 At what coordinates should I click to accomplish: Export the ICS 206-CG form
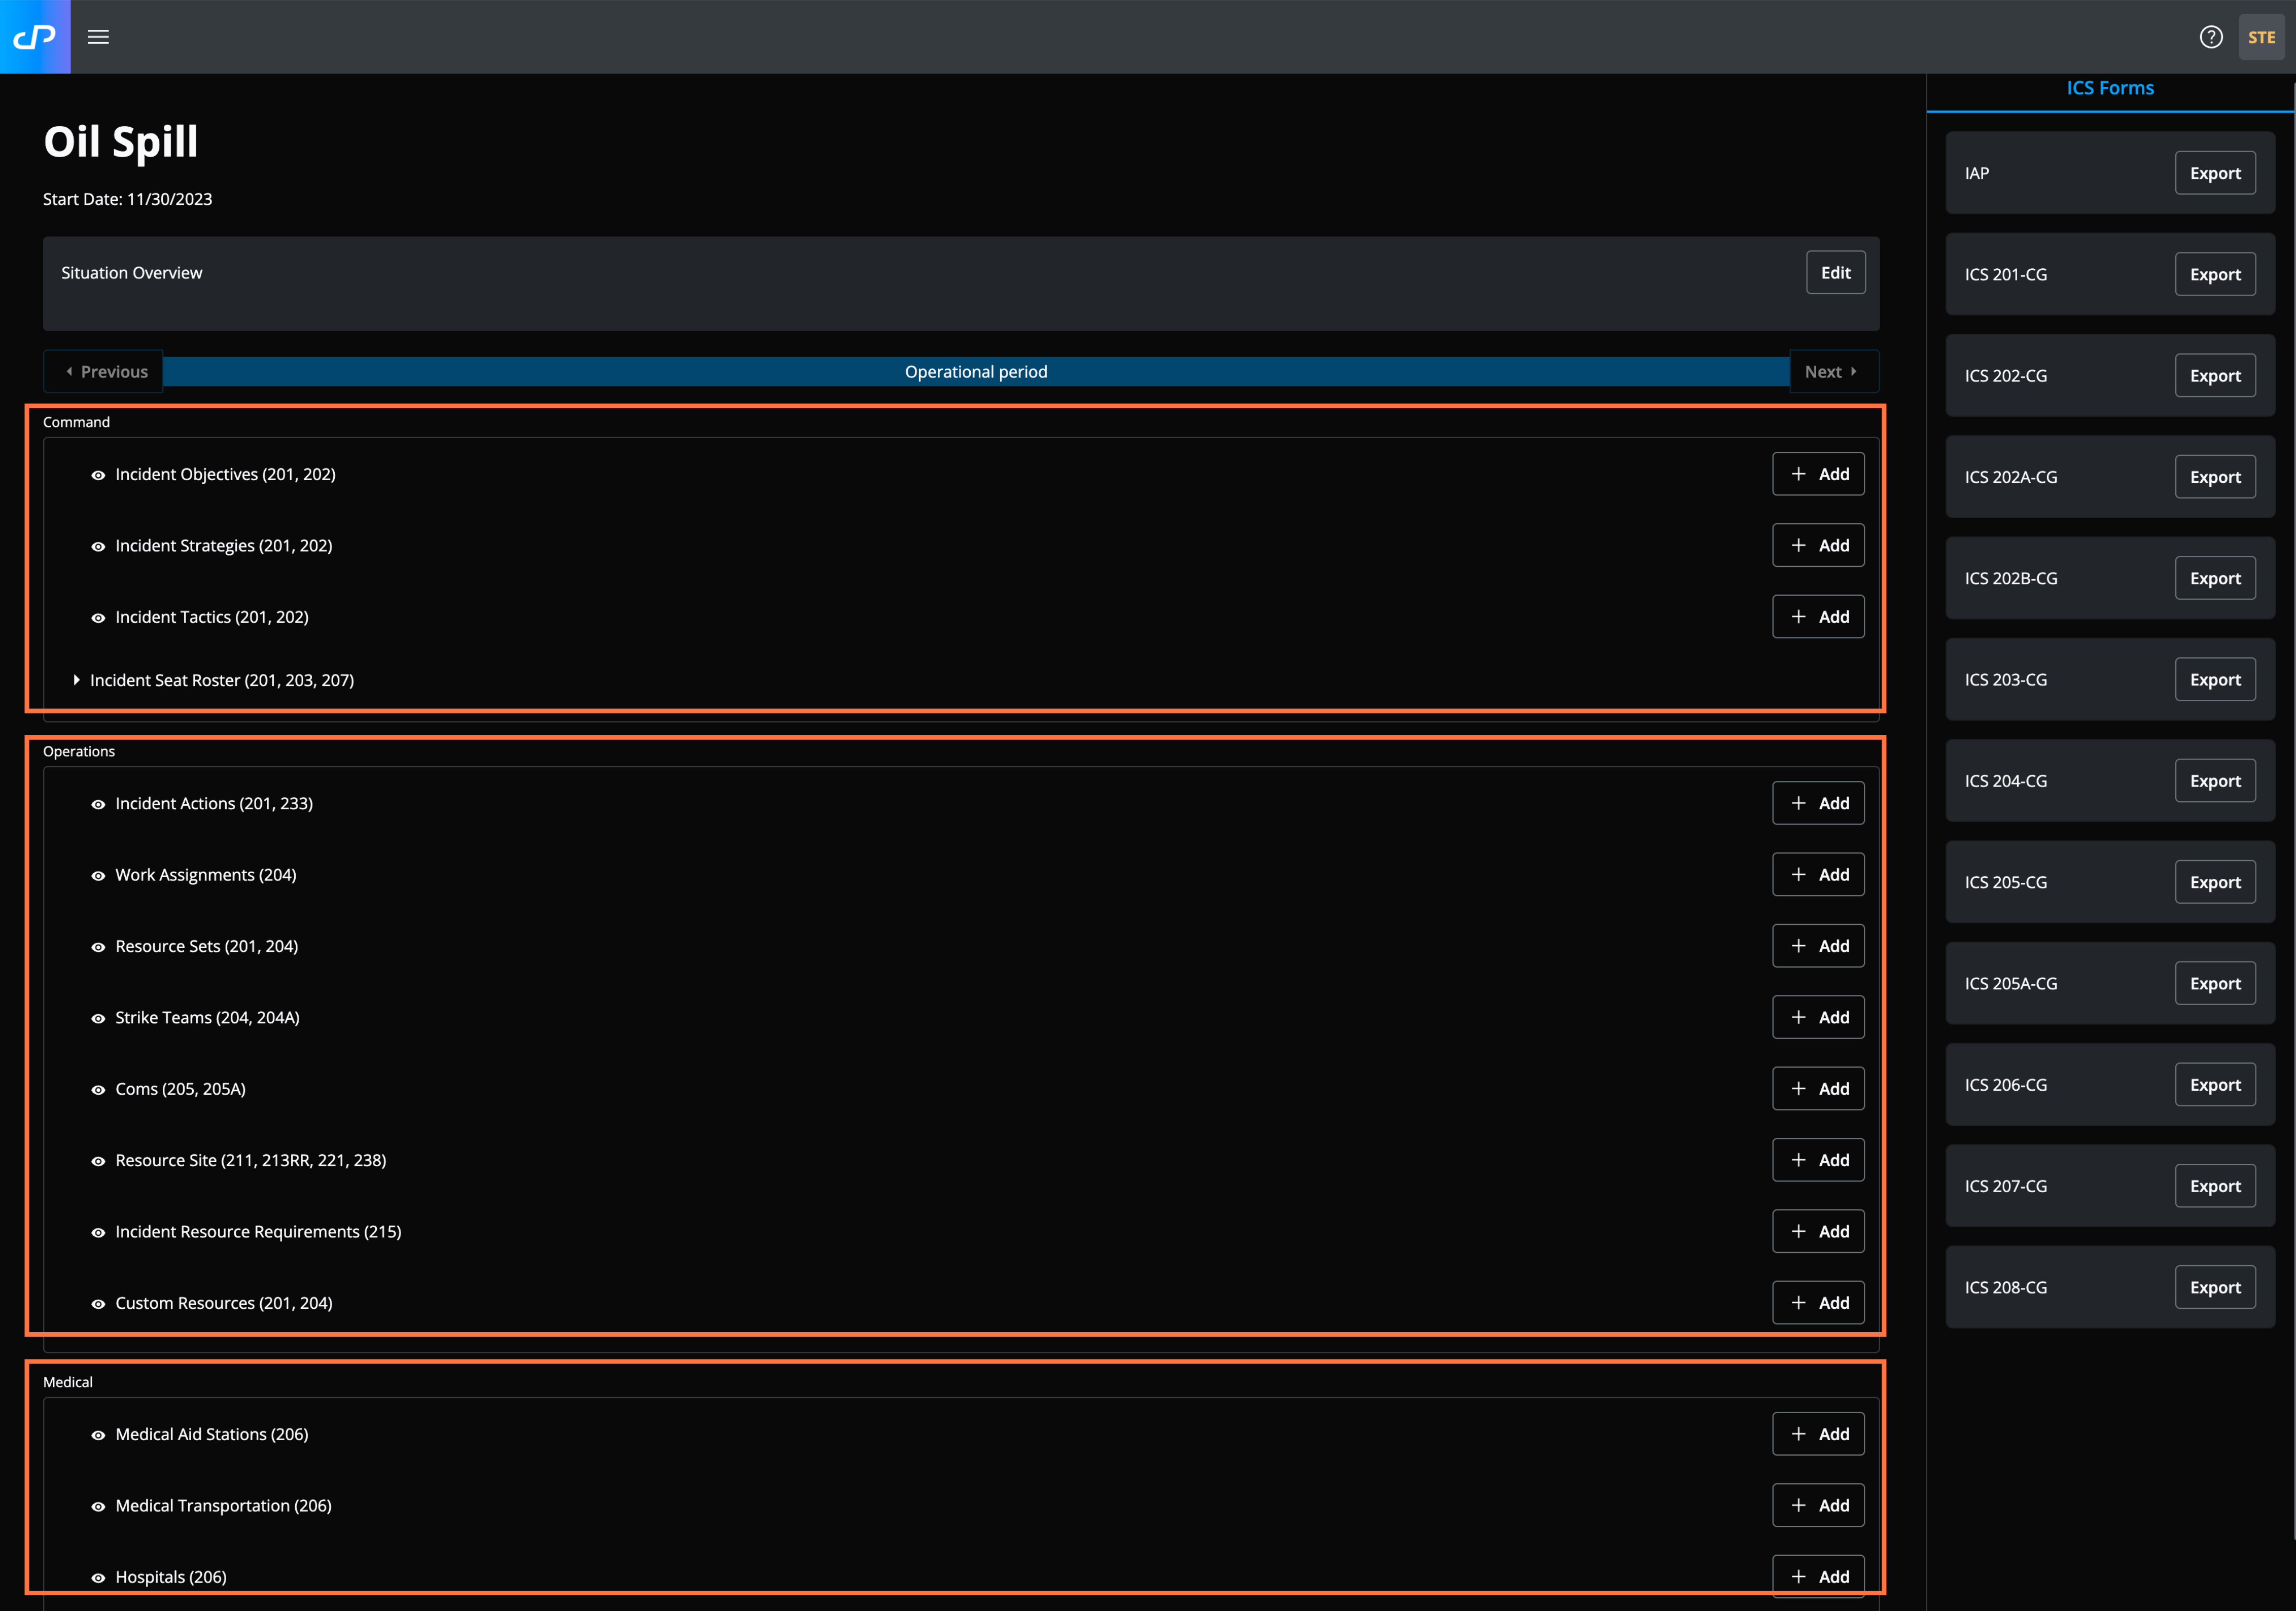pyautogui.click(x=2215, y=1085)
